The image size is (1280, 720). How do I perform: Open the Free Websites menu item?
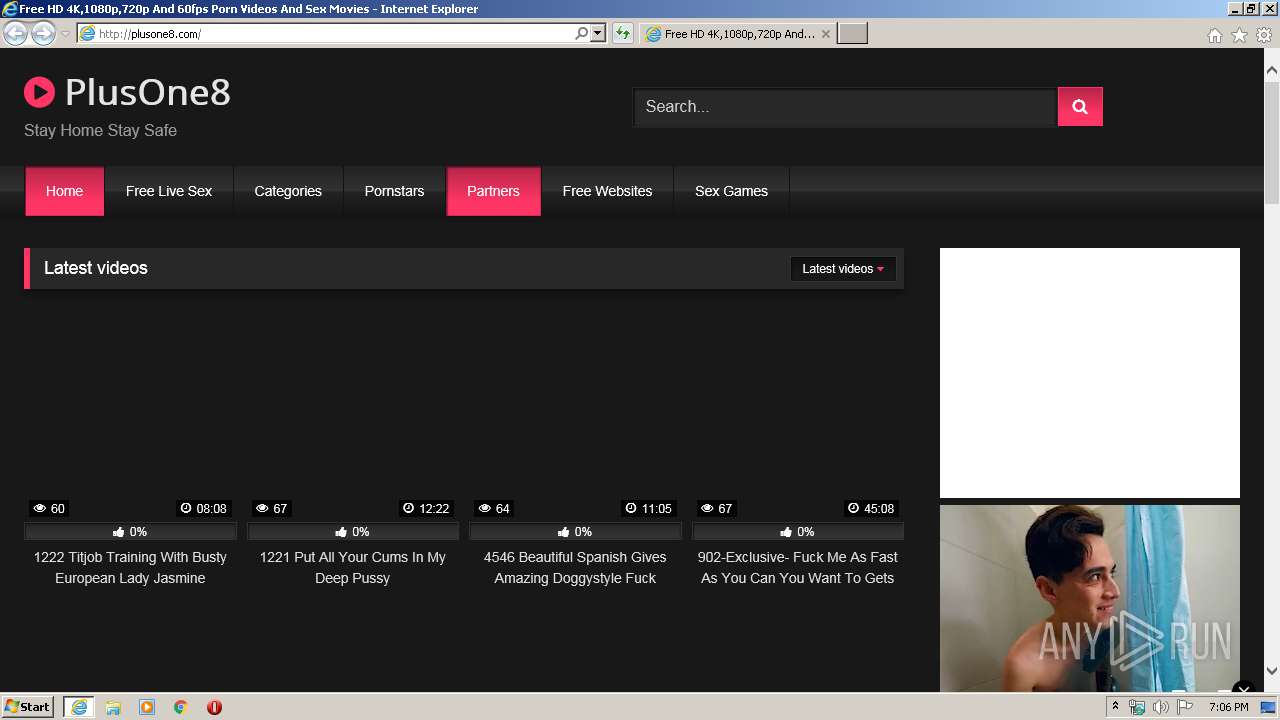(607, 191)
